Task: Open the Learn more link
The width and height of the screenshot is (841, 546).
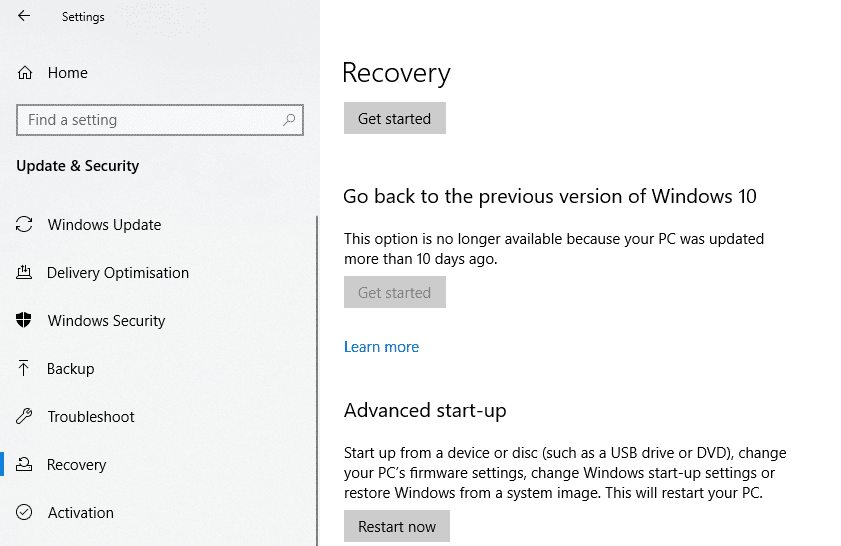Action: pos(381,347)
